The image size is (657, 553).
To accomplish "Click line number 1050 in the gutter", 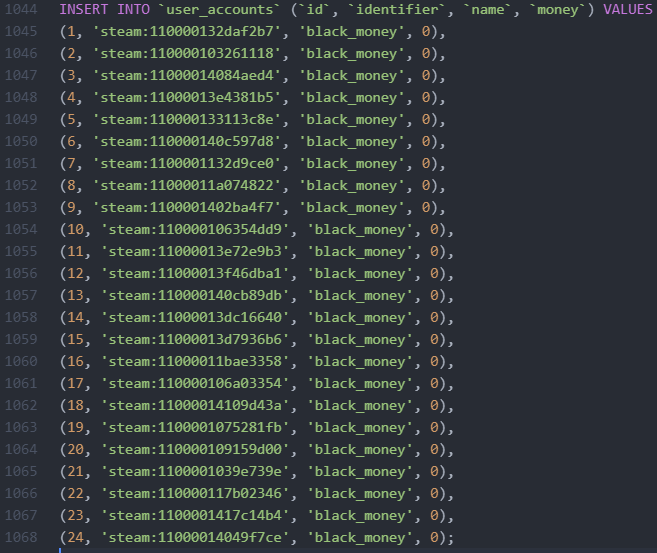I will pyautogui.click(x=21, y=141).
